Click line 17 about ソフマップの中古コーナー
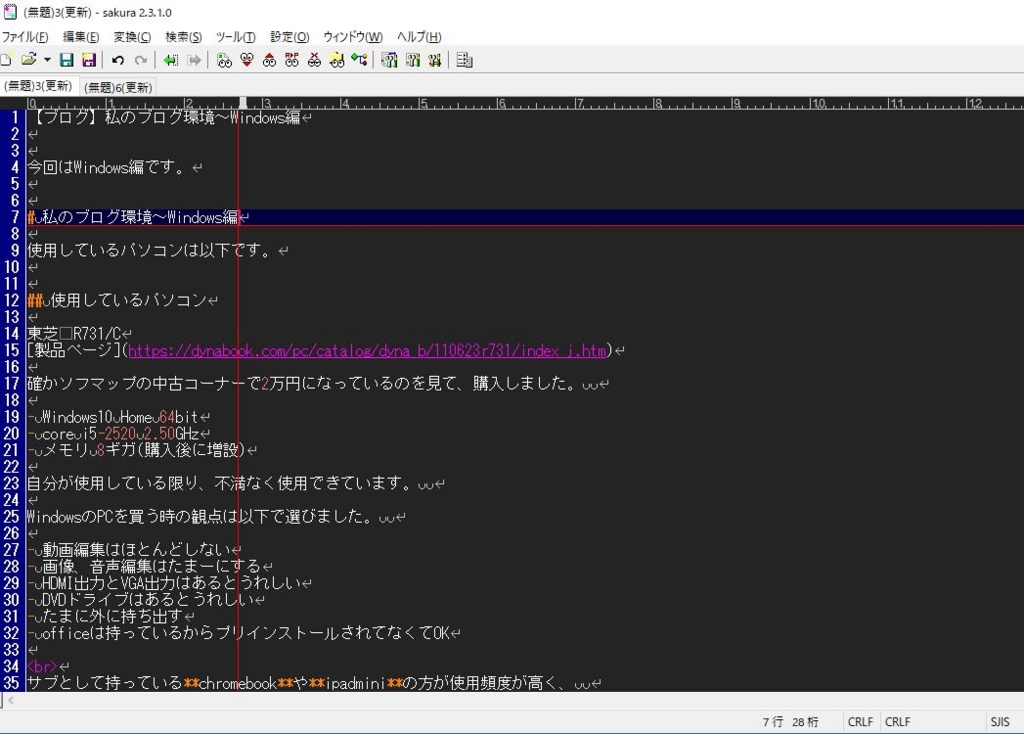This screenshot has height=734, width=1024. click(x=302, y=383)
